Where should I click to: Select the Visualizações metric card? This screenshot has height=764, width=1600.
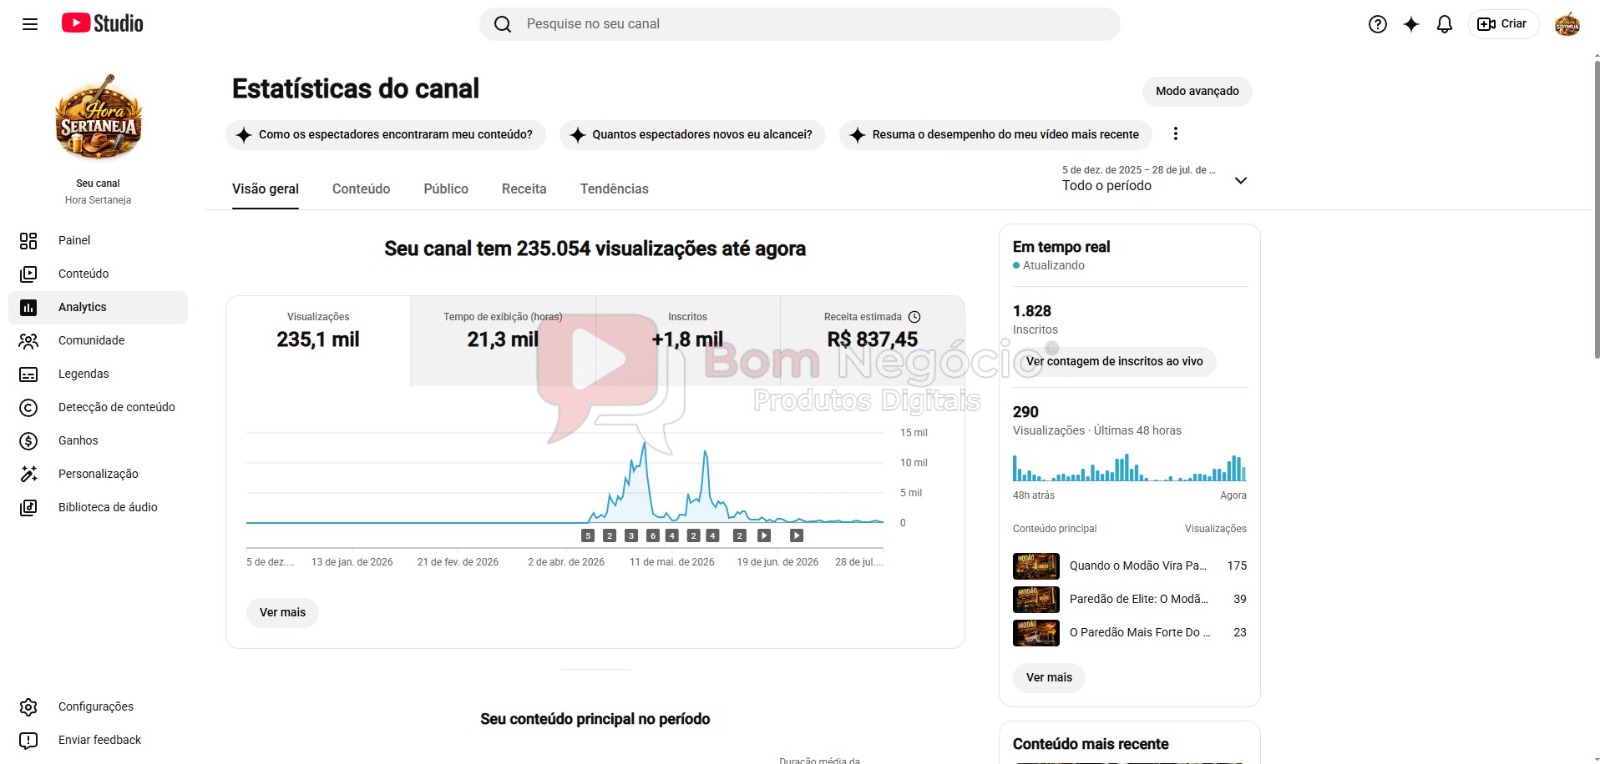pyautogui.click(x=318, y=340)
